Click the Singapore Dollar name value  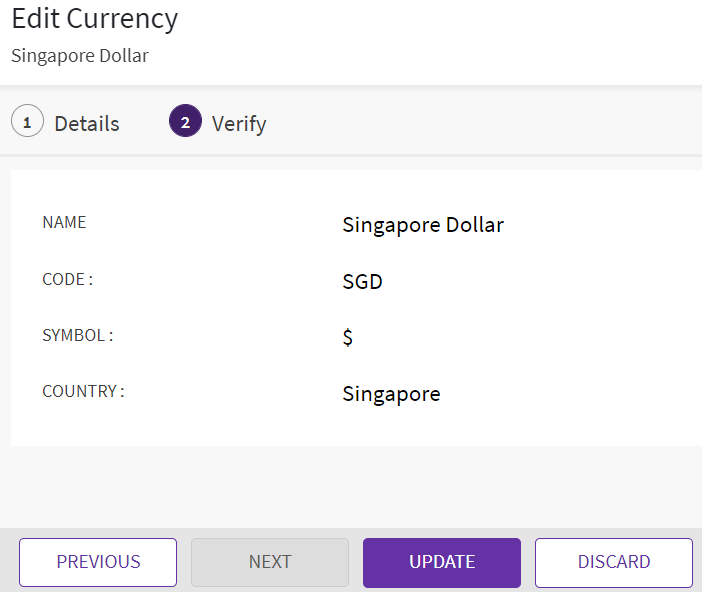(423, 225)
